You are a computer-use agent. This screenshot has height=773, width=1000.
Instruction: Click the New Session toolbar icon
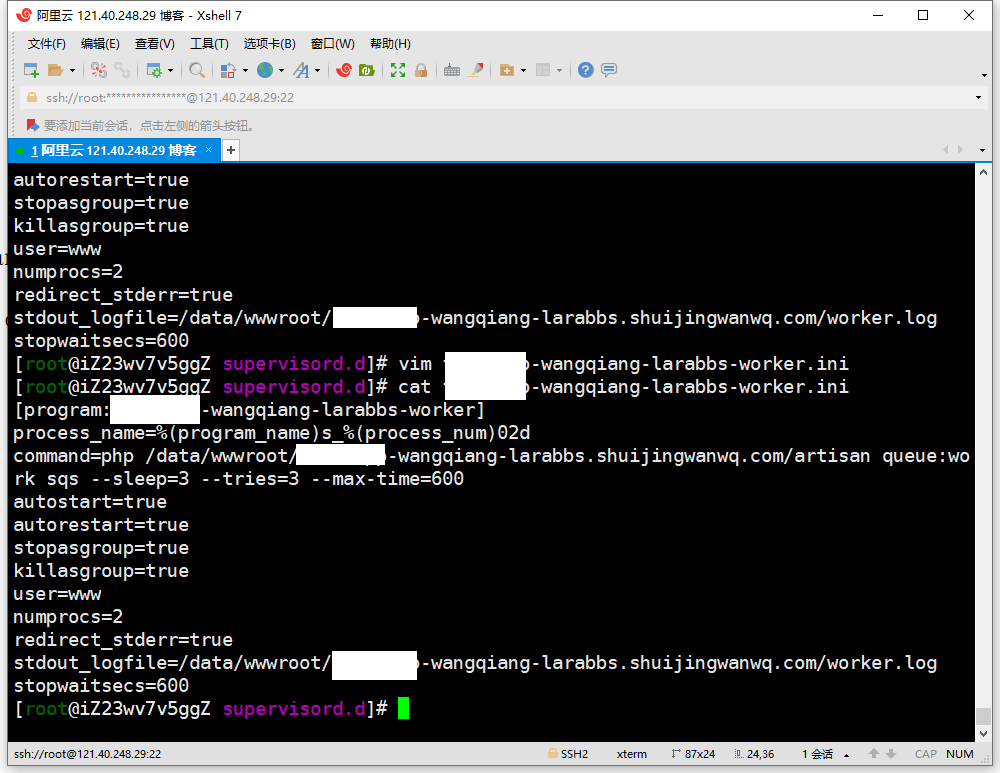[x=31, y=70]
